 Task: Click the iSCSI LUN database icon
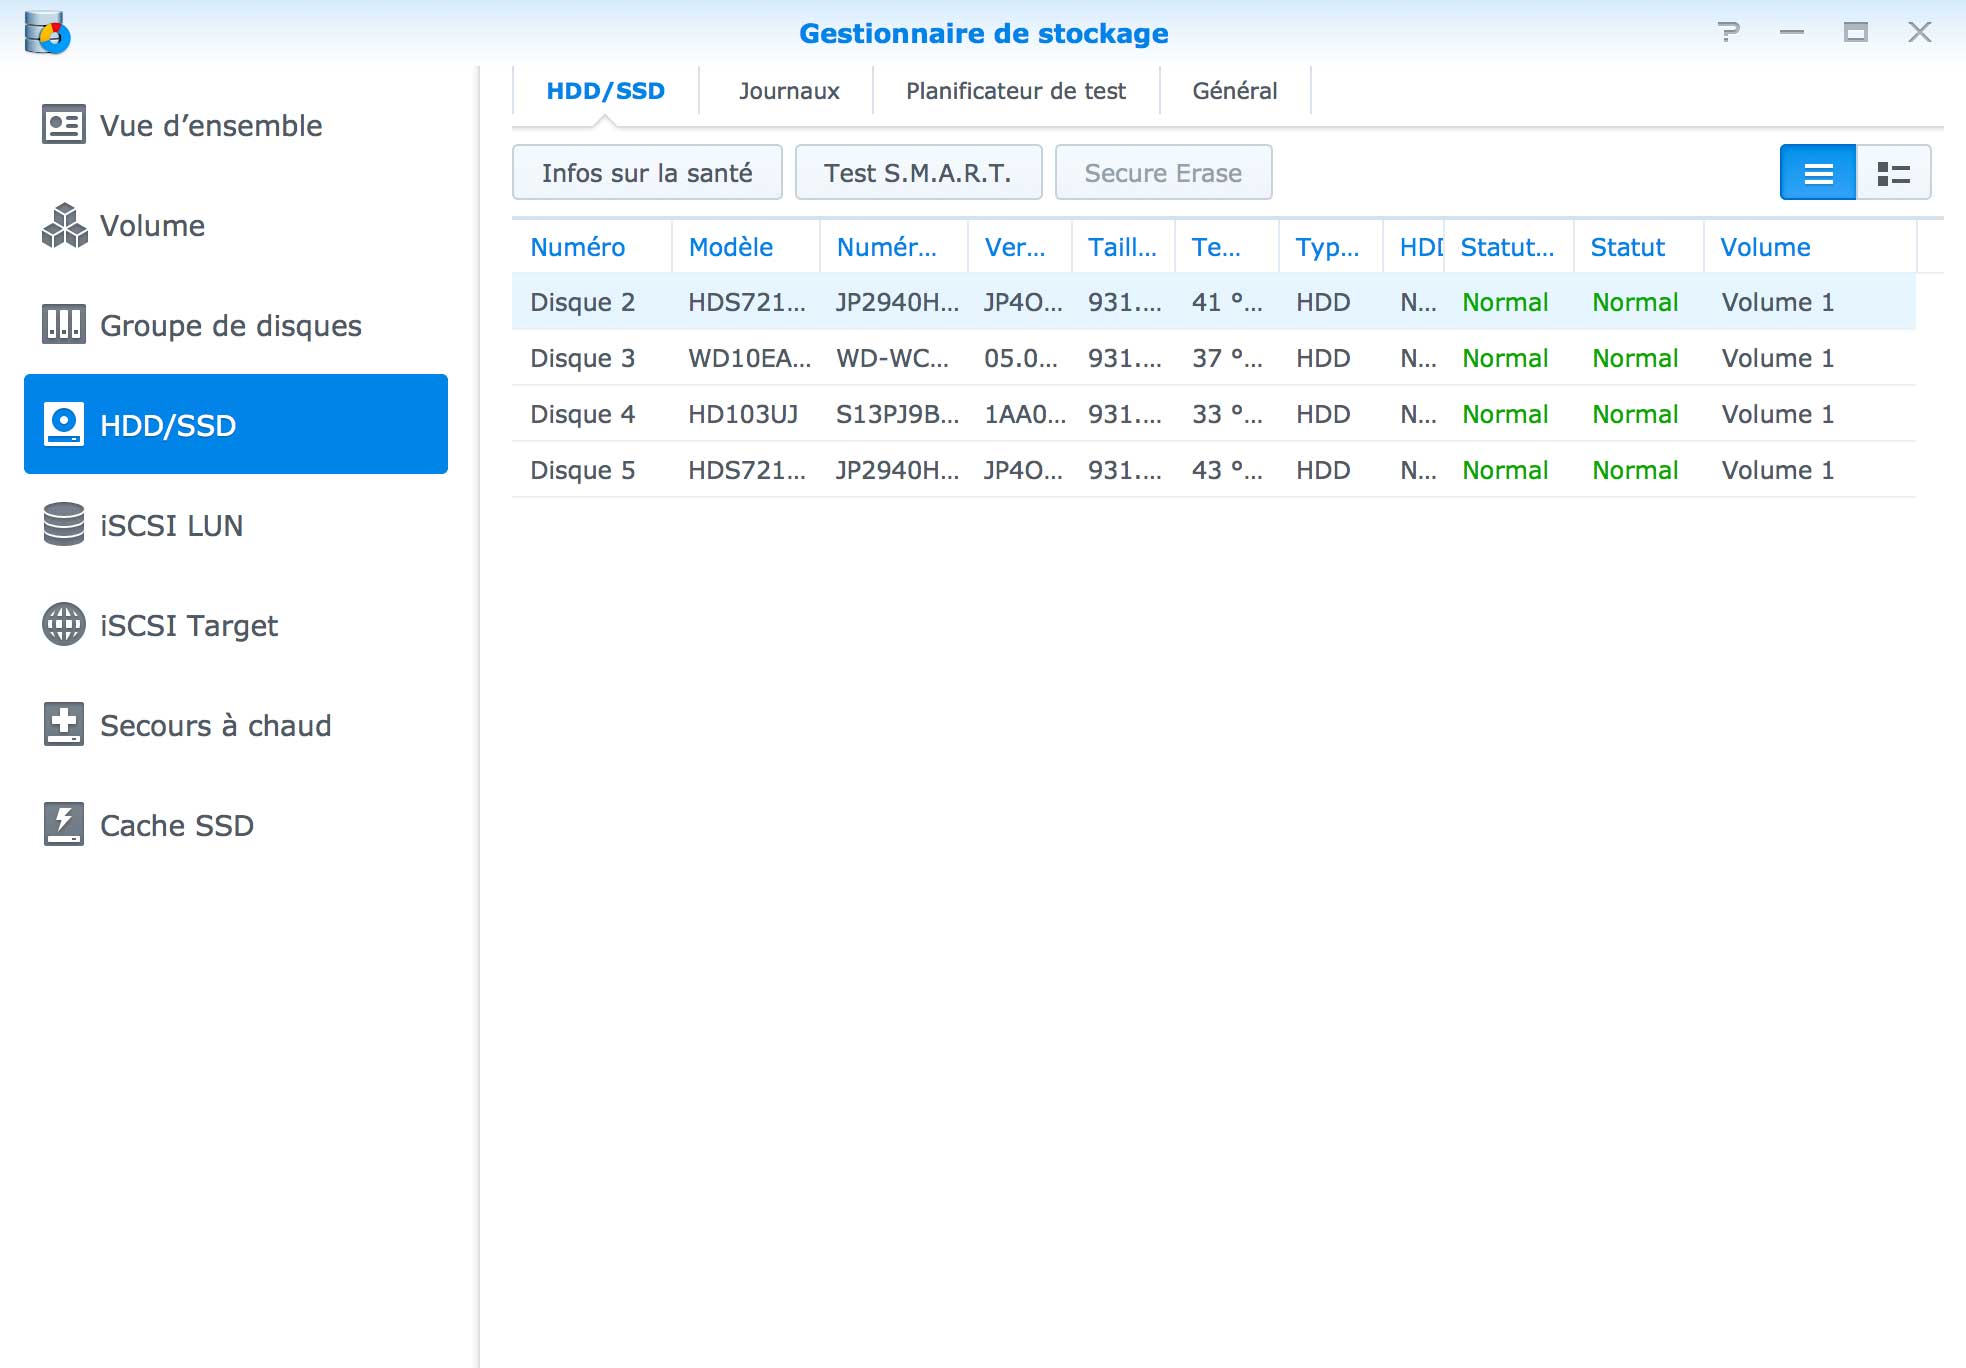[x=63, y=525]
